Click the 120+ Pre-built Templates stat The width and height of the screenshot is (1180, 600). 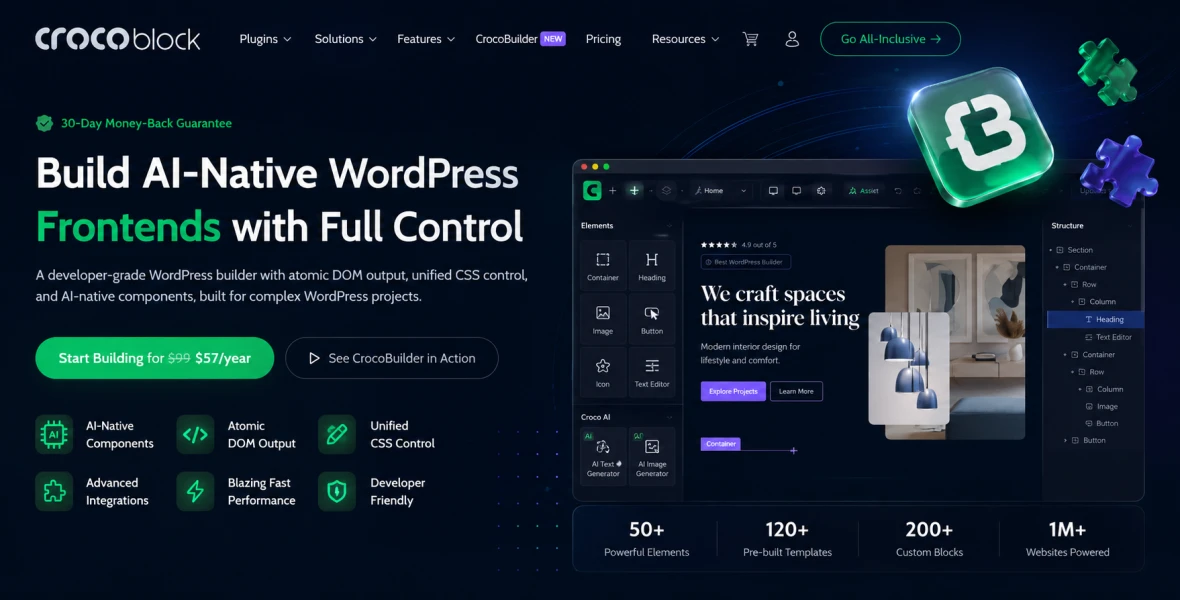787,539
